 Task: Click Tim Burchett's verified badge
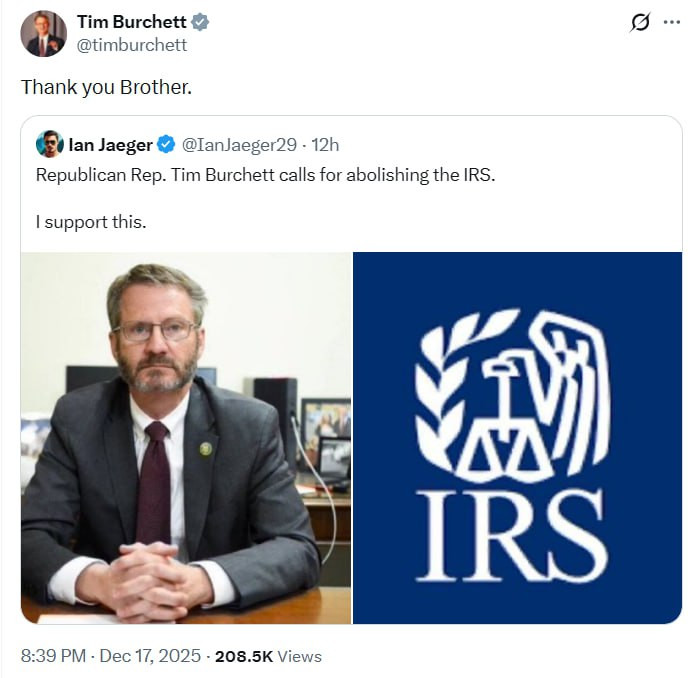(x=200, y=22)
